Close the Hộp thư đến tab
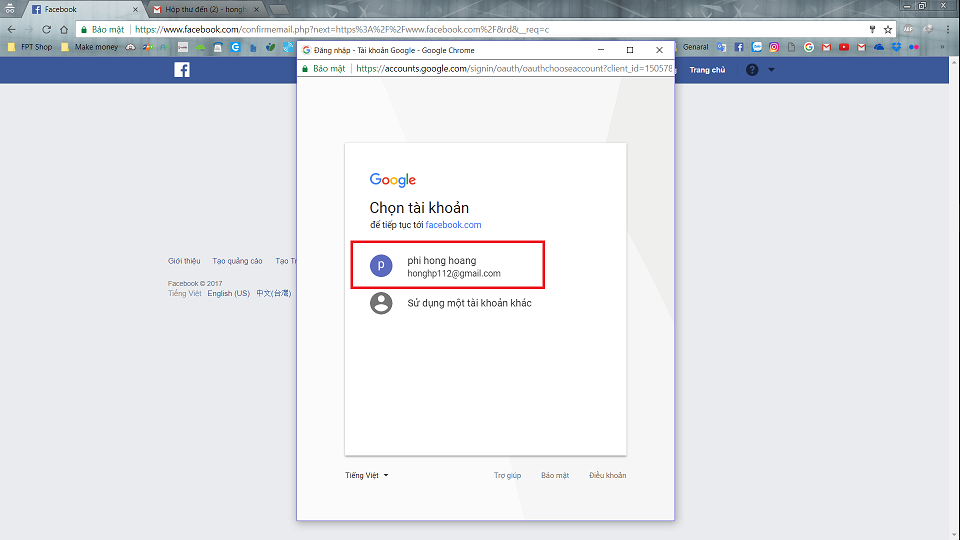Viewport: 960px width, 540px height. click(257, 9)
